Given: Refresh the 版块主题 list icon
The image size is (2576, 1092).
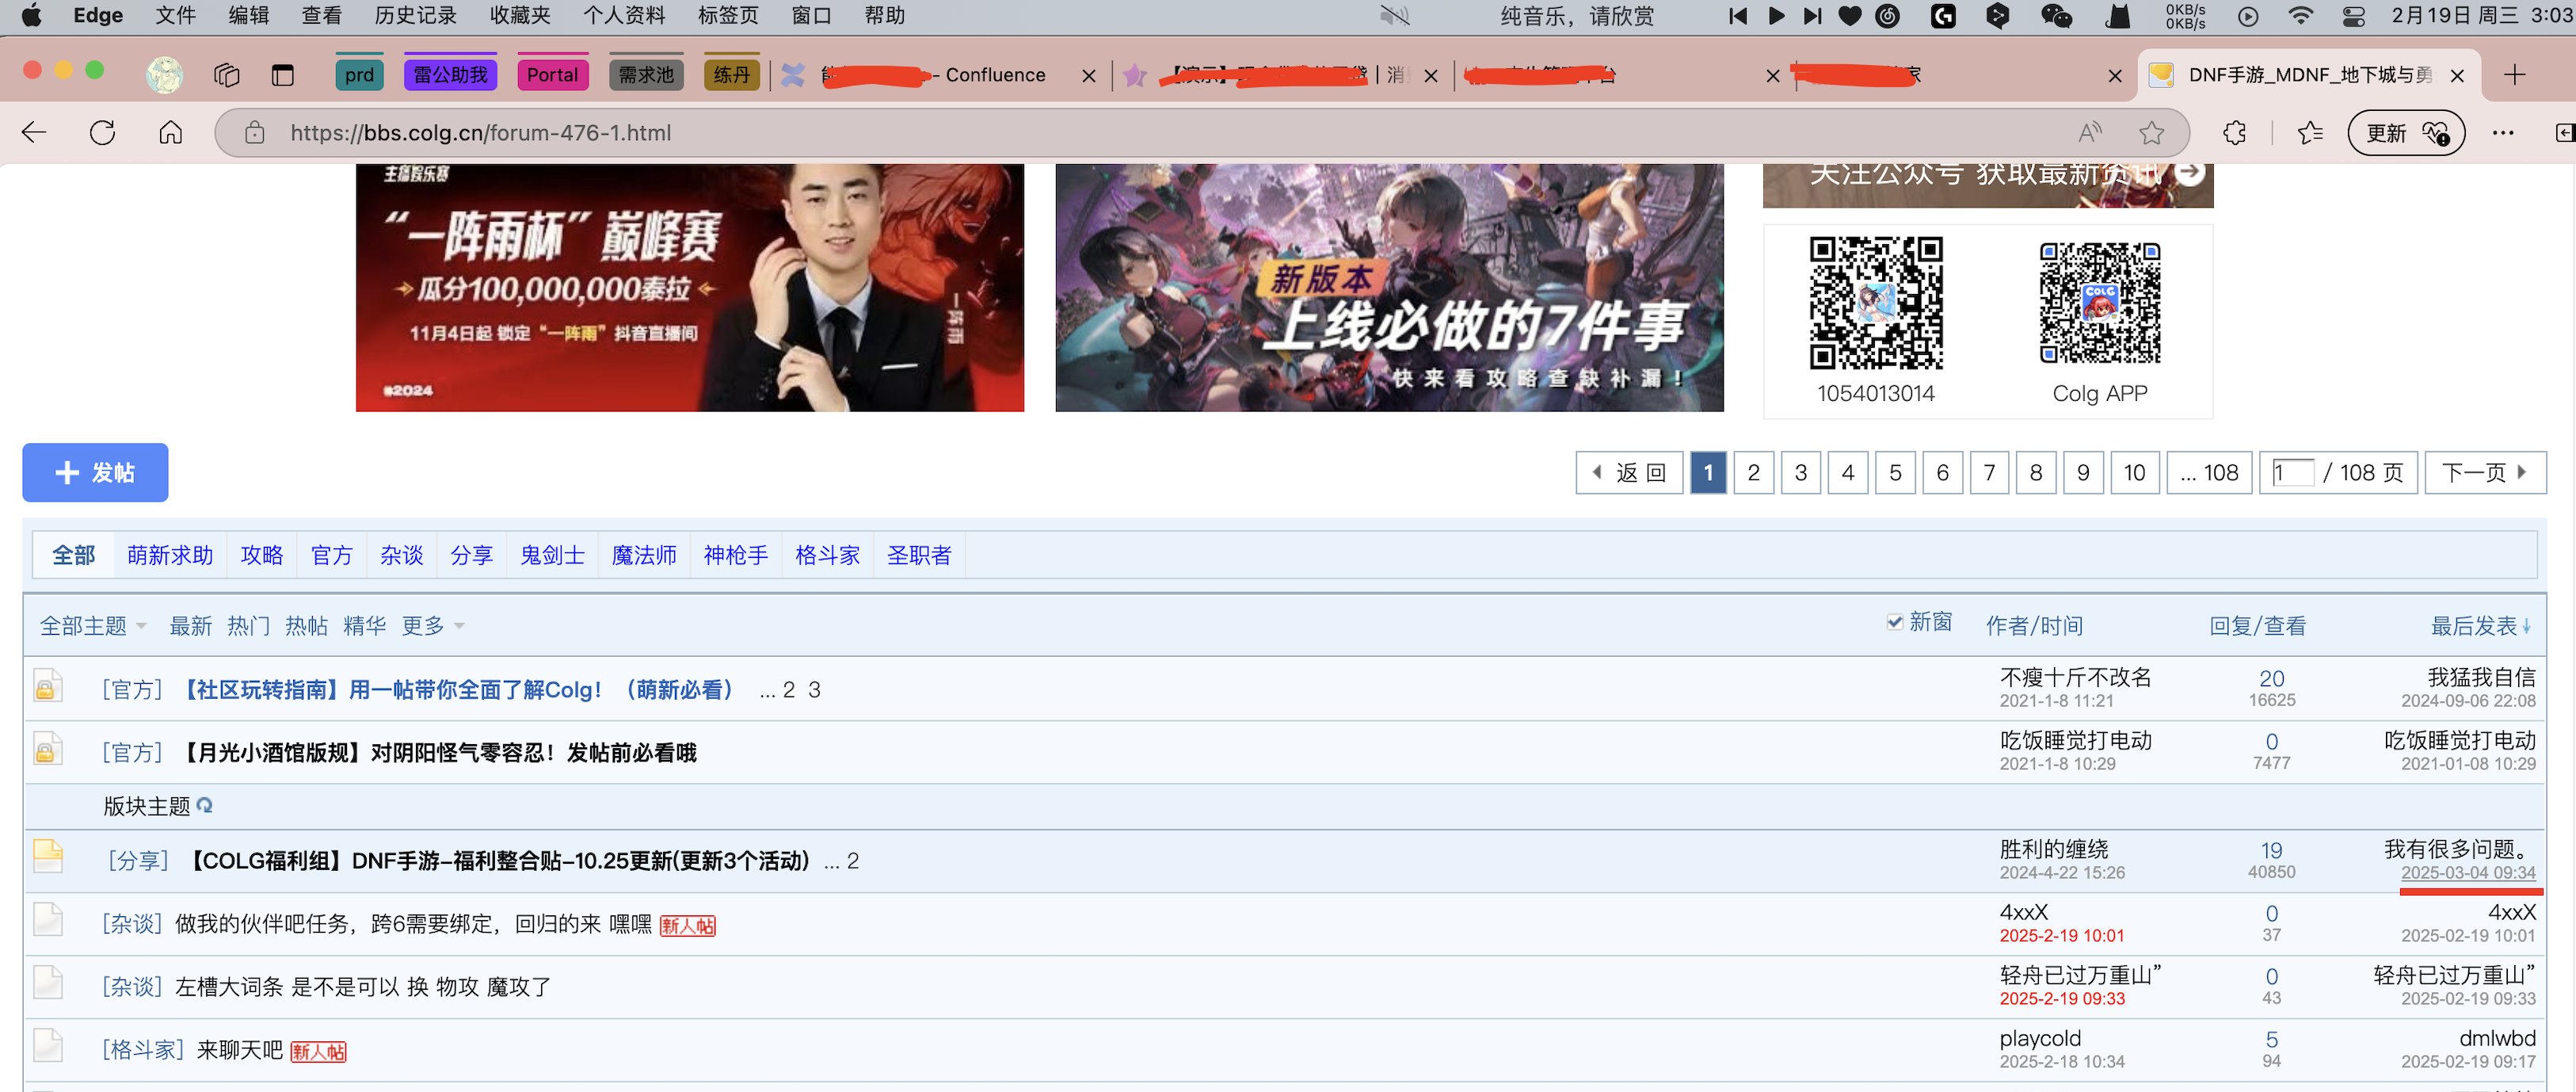Looking at the screenshot, I should pos(205,805).
